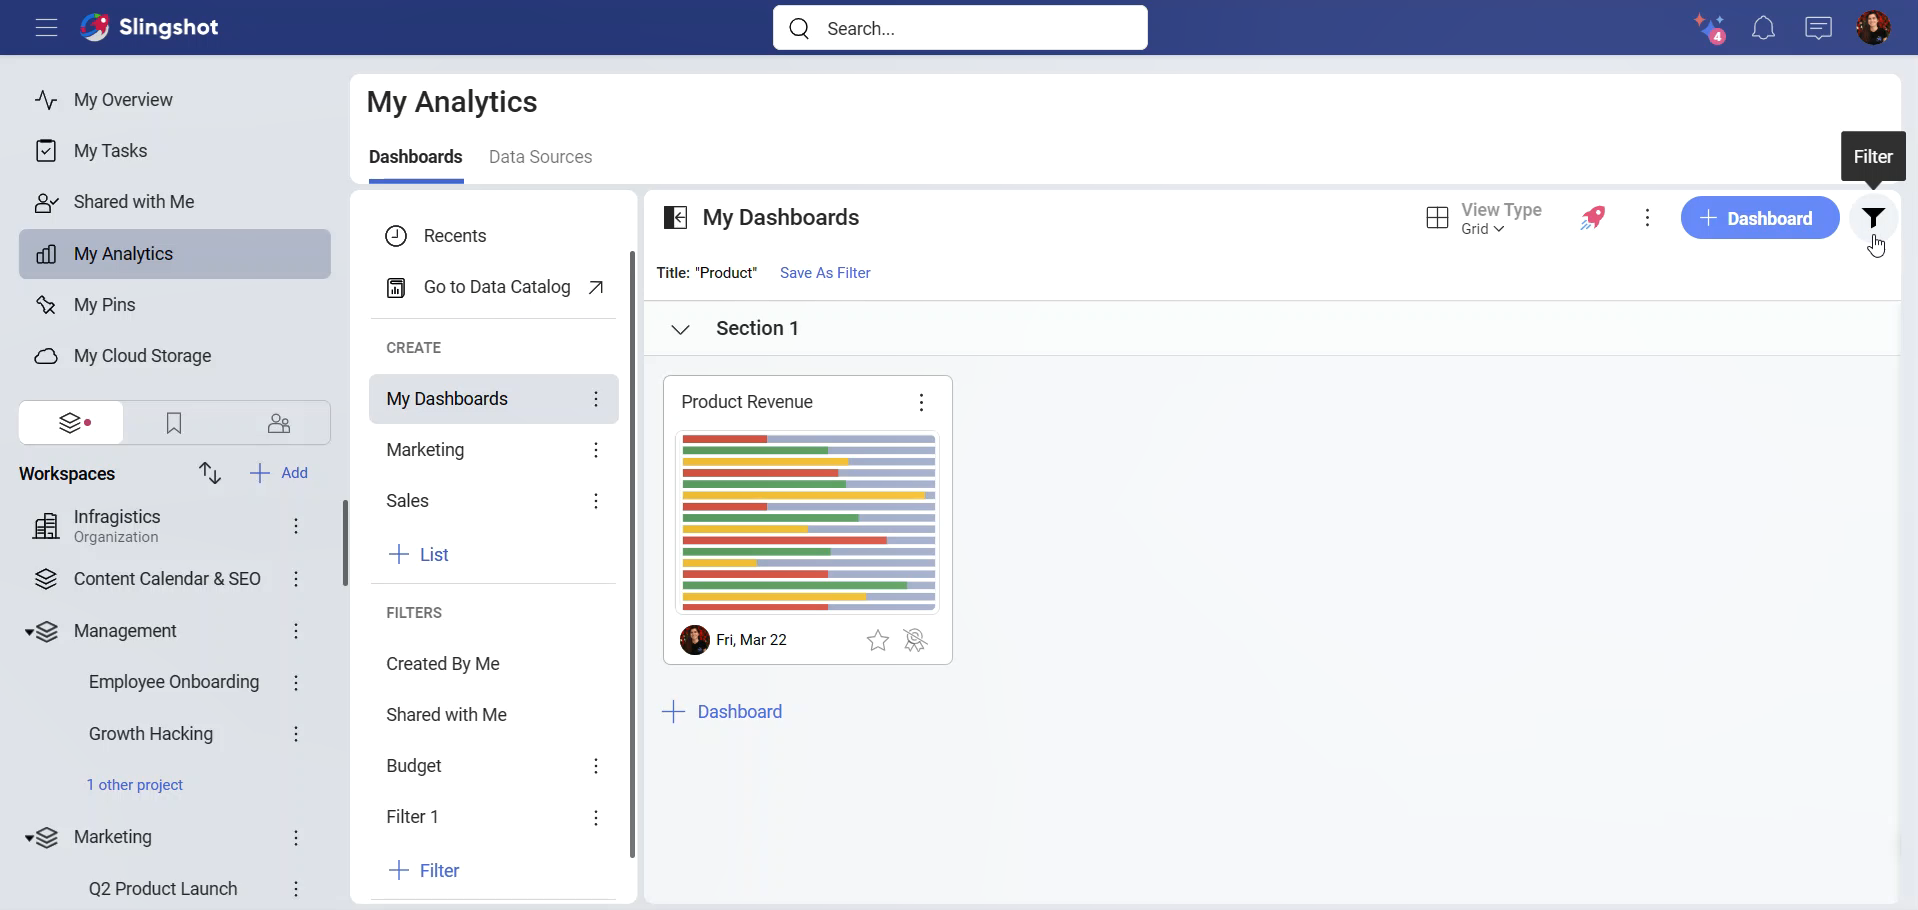Switch to the Data Sources tab
The image size is (1918, 910).
(x=540, y=157)
